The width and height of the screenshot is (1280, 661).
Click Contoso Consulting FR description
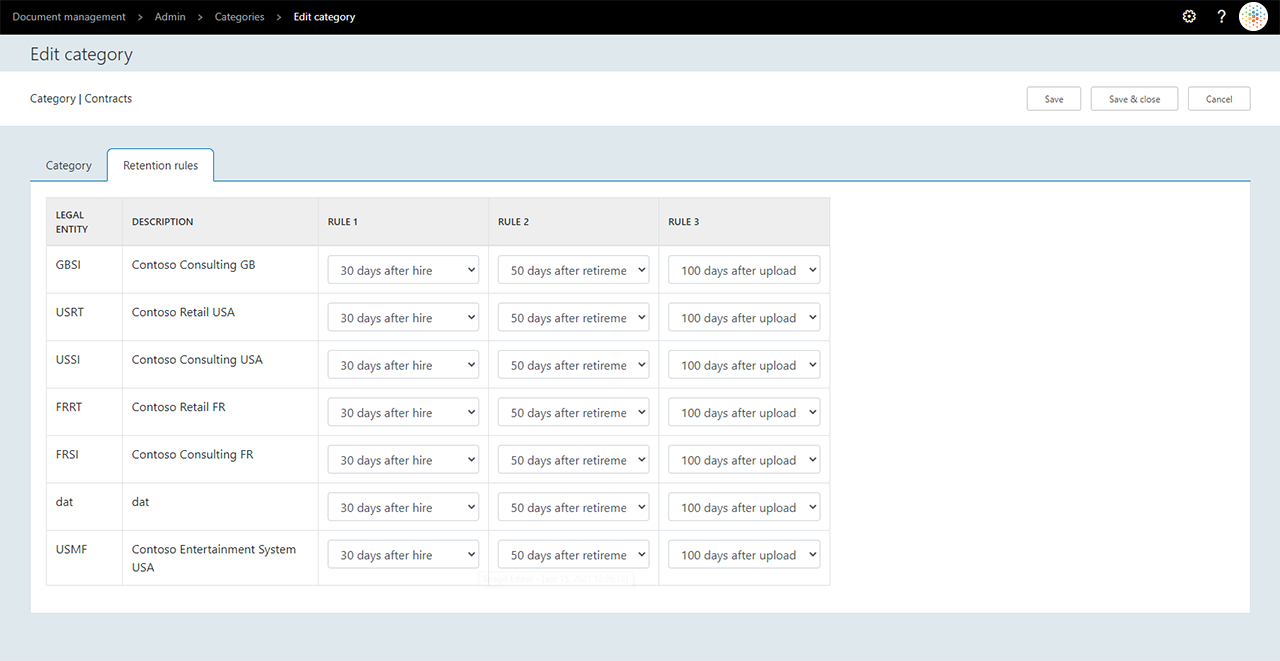pyautogui.click(x=192, y=454)
